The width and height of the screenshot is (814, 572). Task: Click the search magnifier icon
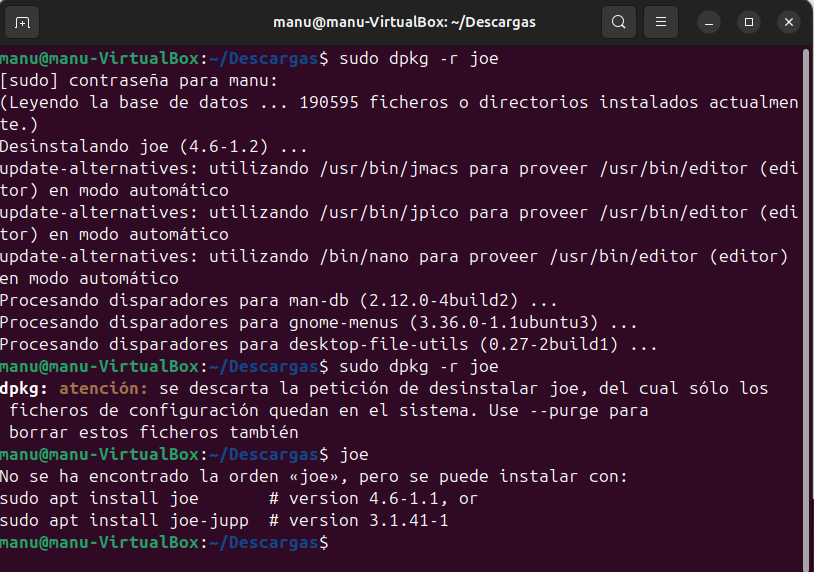click(619, 22)
